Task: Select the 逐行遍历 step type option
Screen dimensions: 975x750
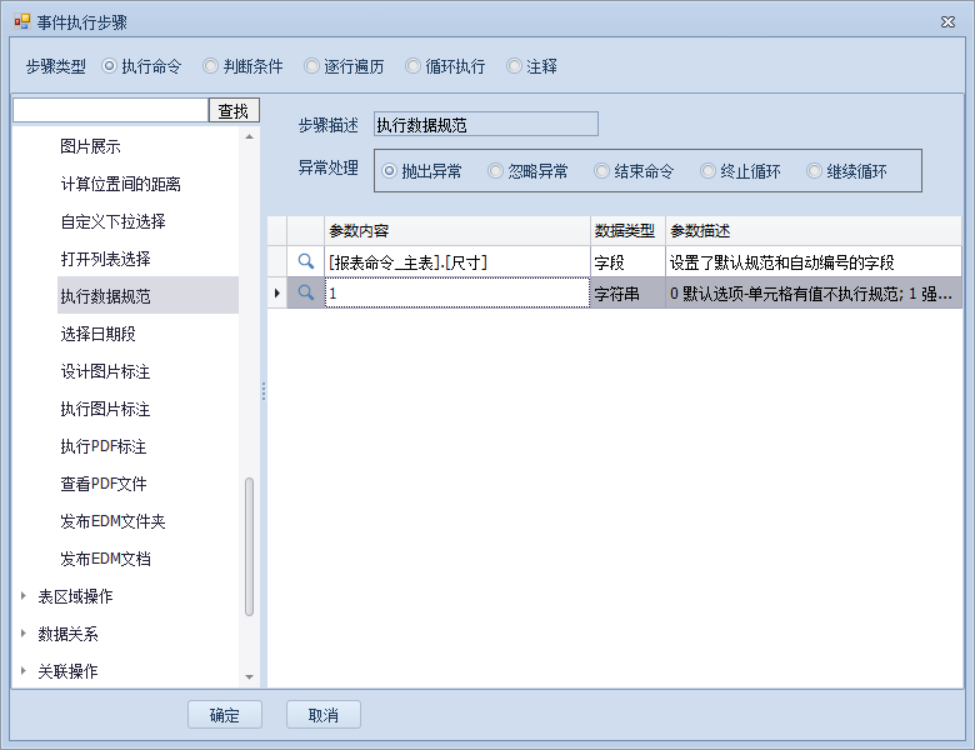Action: click(312, 67)
